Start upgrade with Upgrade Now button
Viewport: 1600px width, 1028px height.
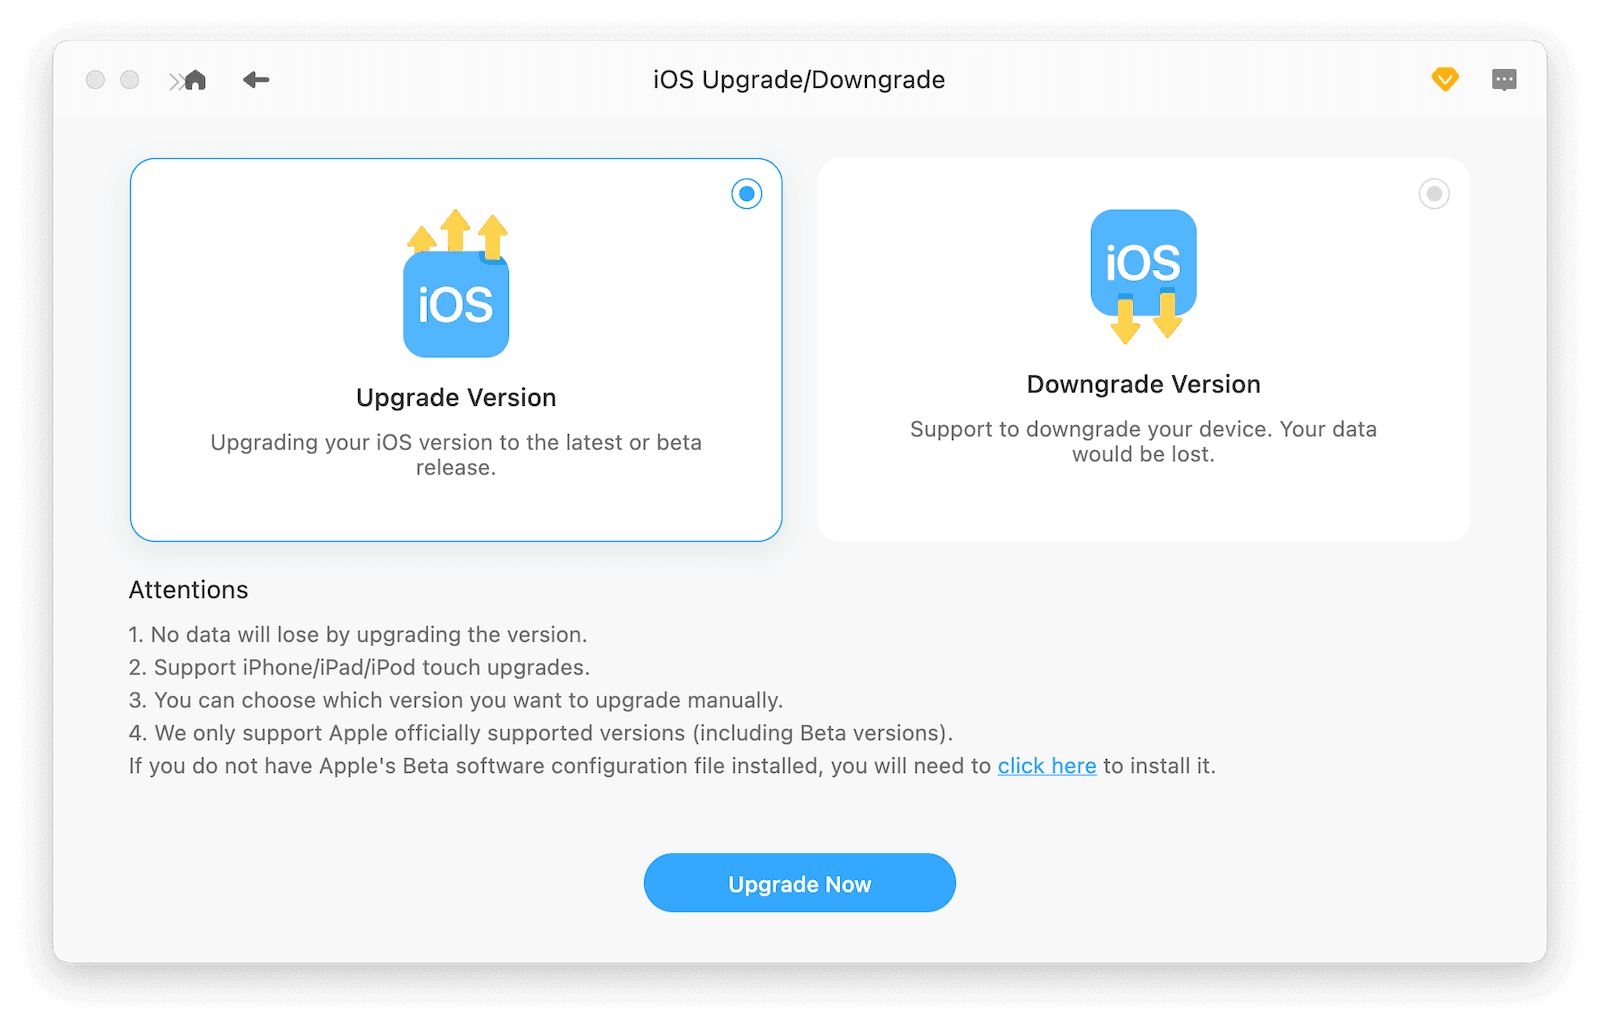pyautogui.click(x=800, y=883)
